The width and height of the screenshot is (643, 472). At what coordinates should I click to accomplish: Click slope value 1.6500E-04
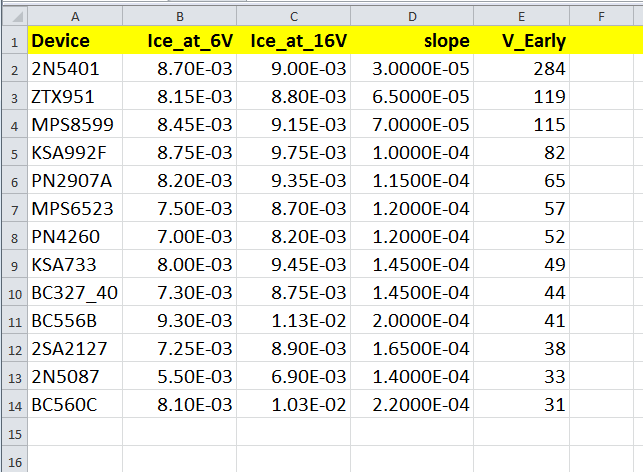(412, 348)
